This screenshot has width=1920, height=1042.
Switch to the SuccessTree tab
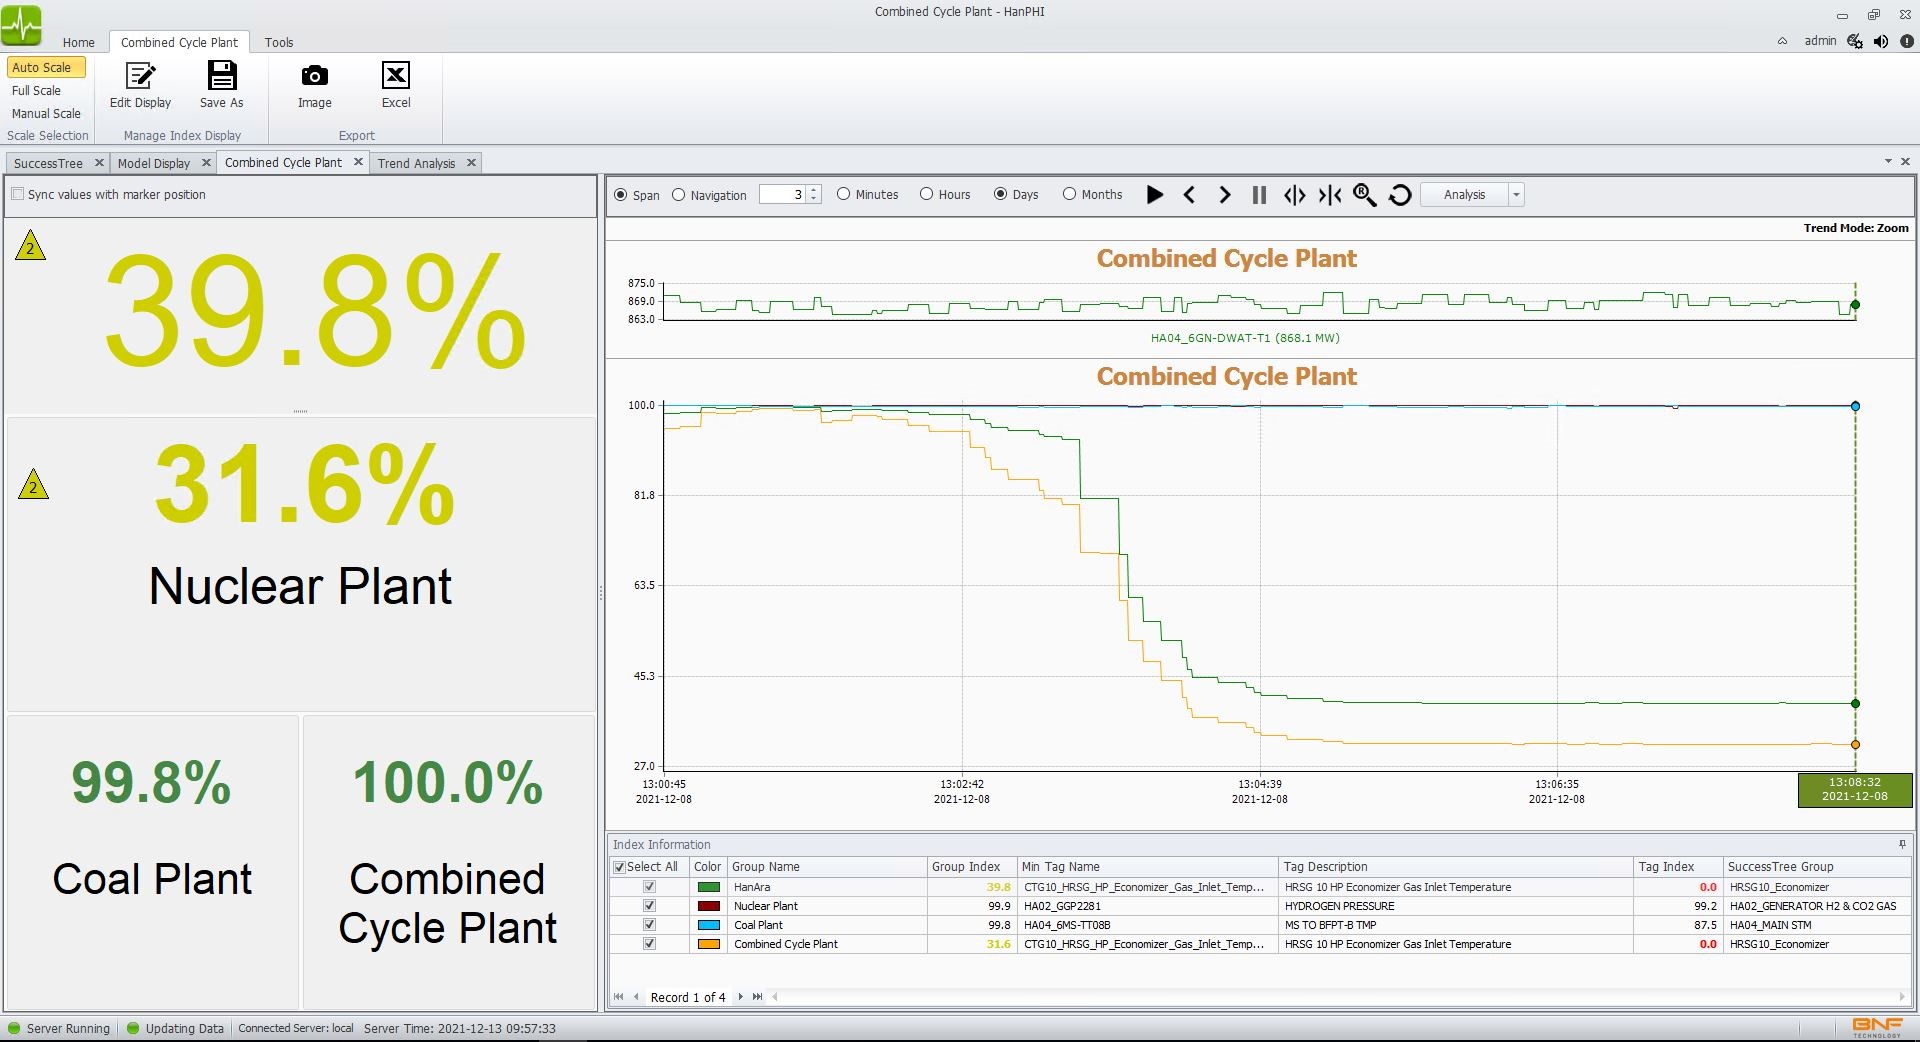(x=48, y=163)
